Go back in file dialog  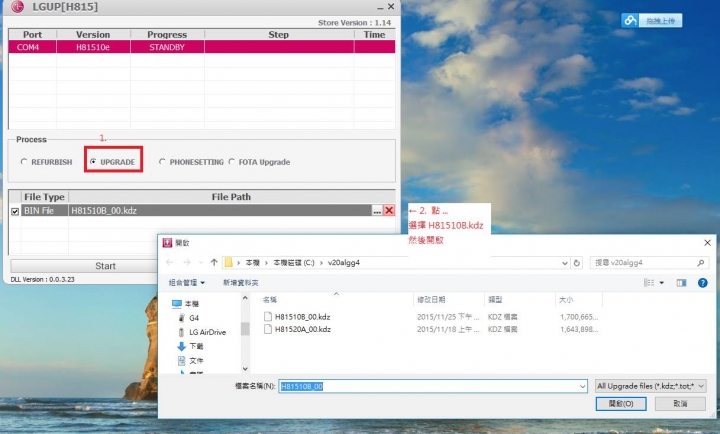(x=169, y=263)
